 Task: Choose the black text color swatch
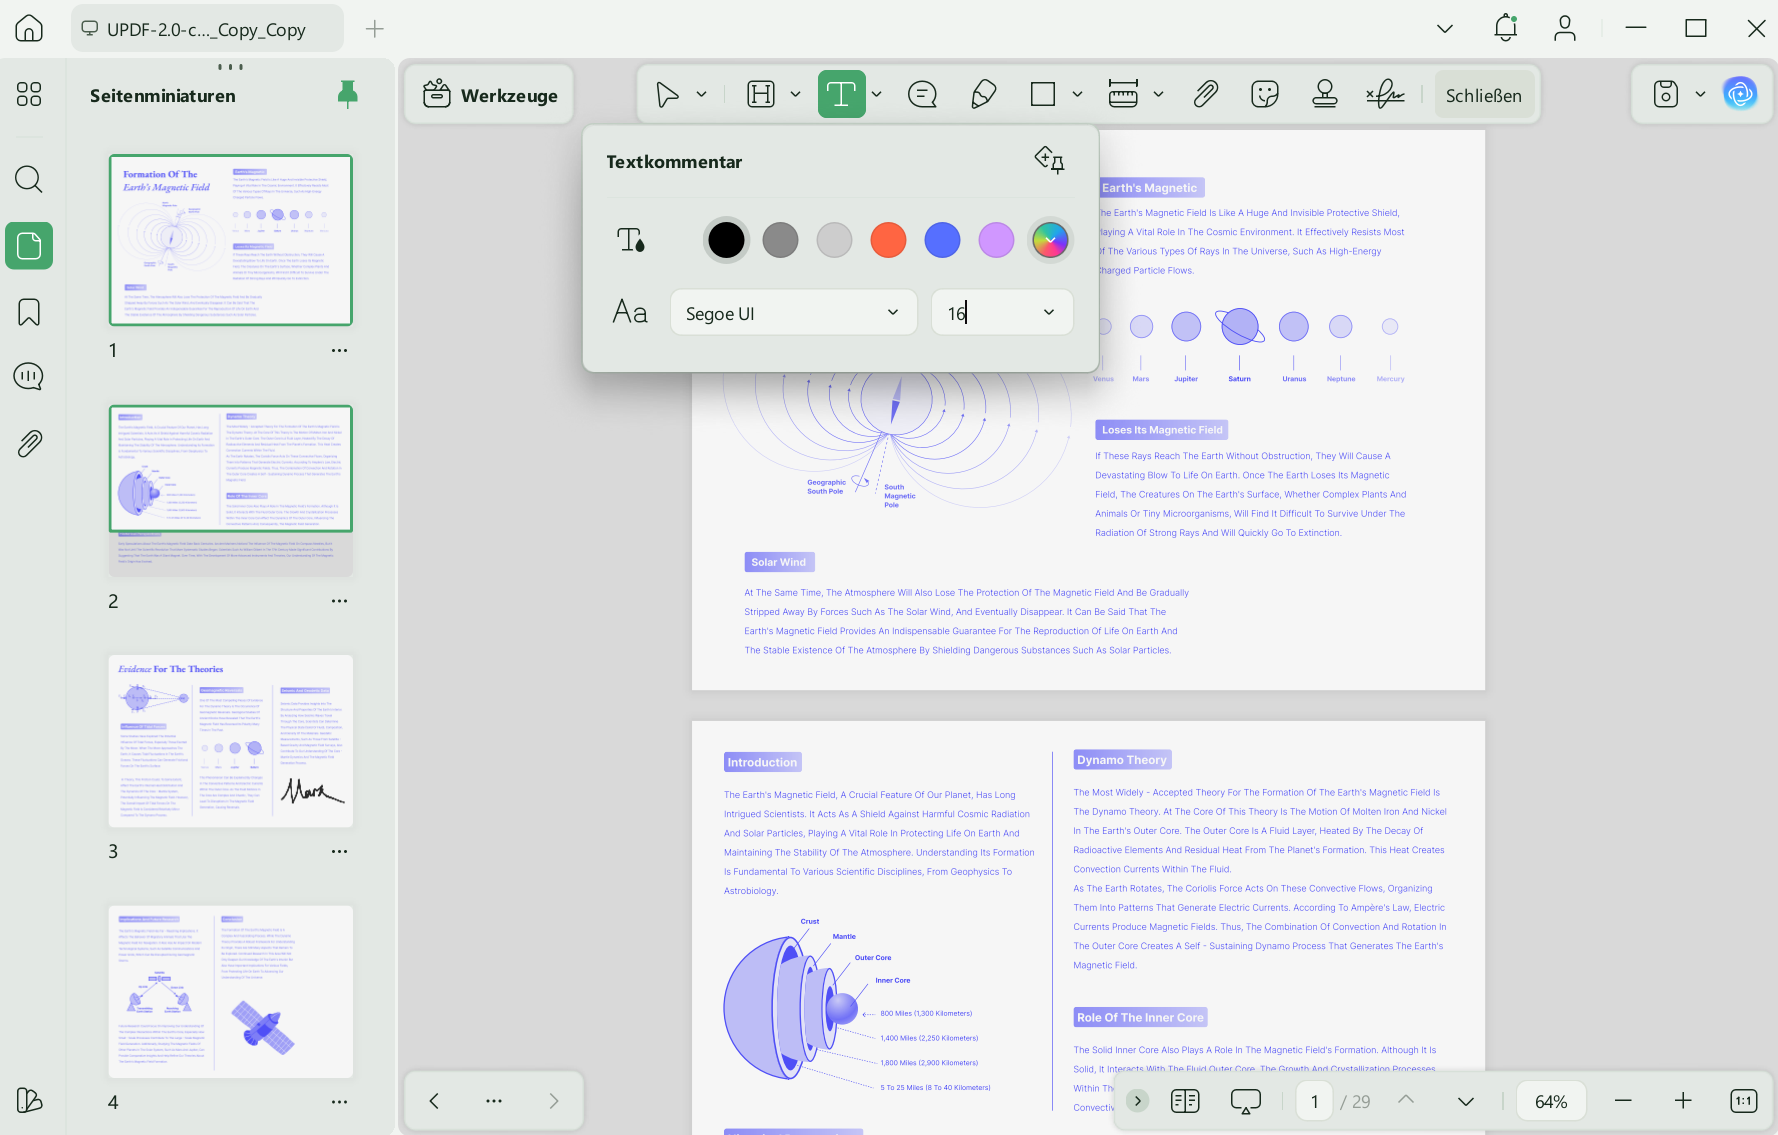coord(726,240)
